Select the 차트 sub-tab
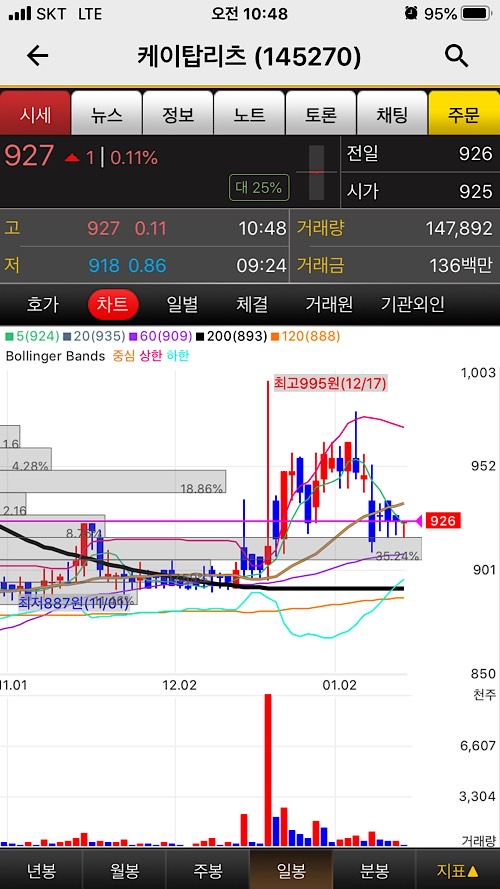Screen dimensions: 500x889 click(x=113, y=304)
